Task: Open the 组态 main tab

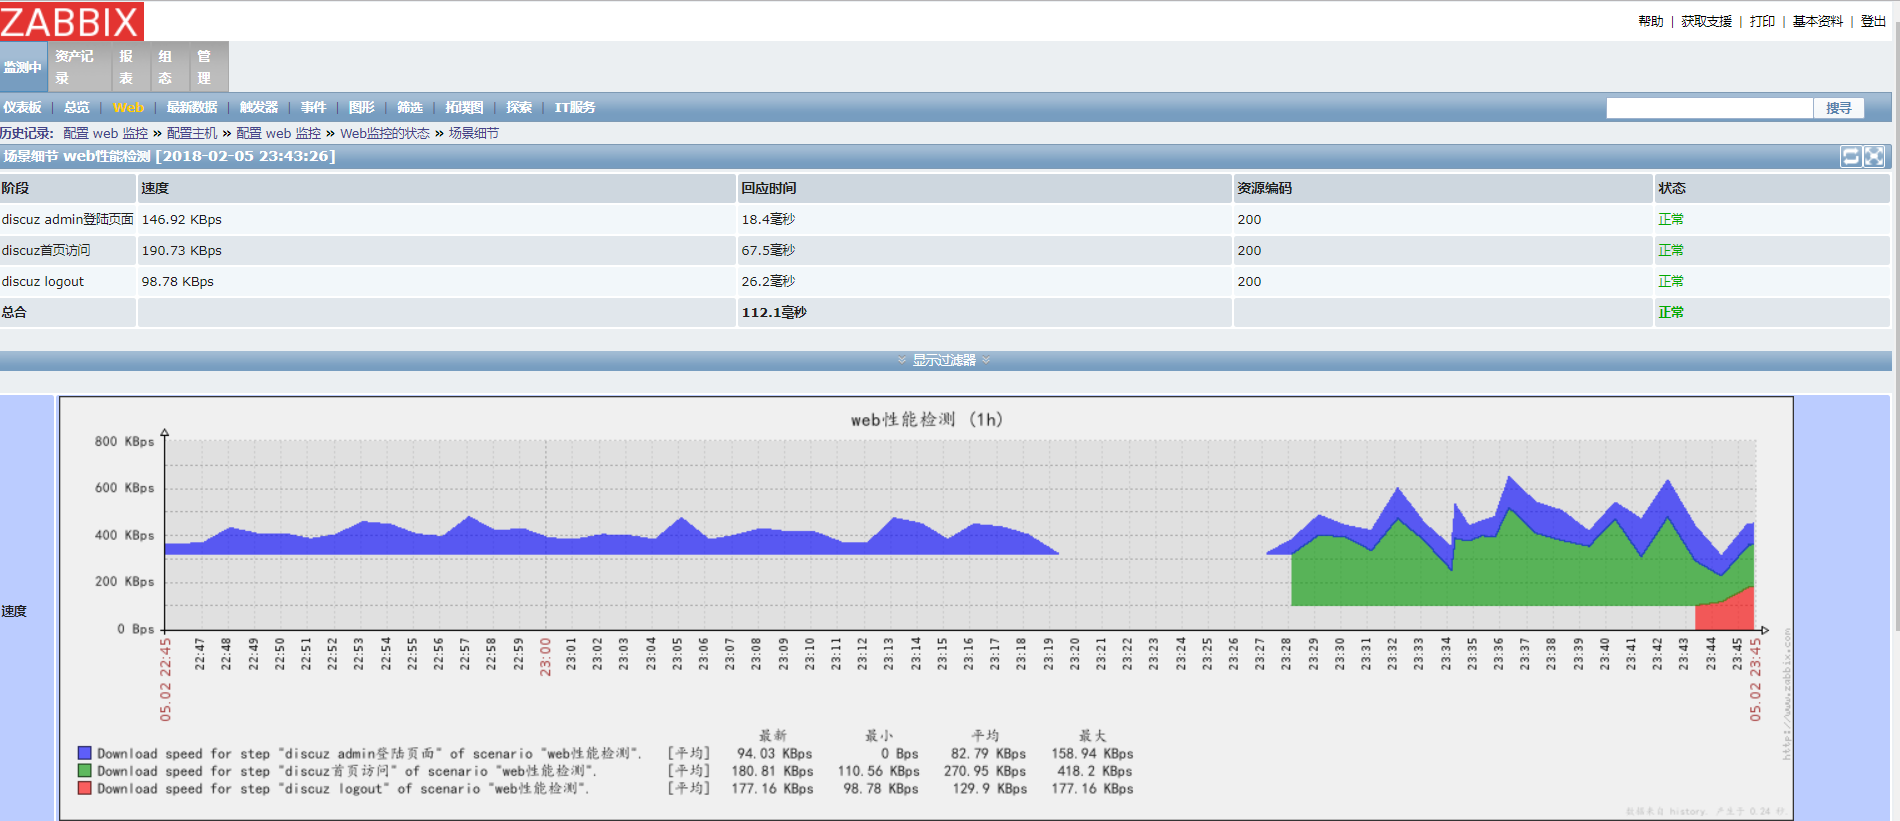Action: [x=169, y=67]
